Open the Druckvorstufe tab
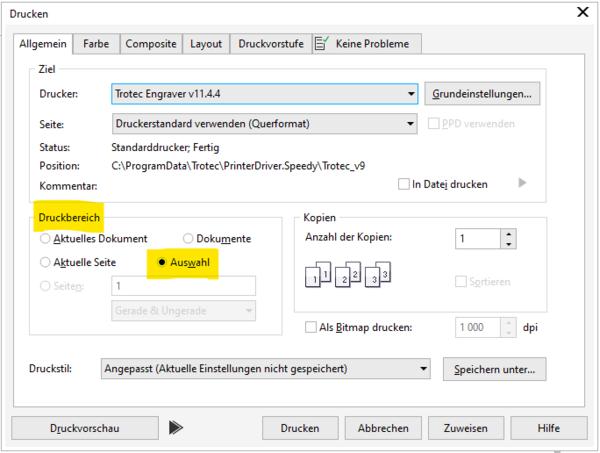Image resolution: width=600 pixels, height=453 pixels. tap(270, 44)
